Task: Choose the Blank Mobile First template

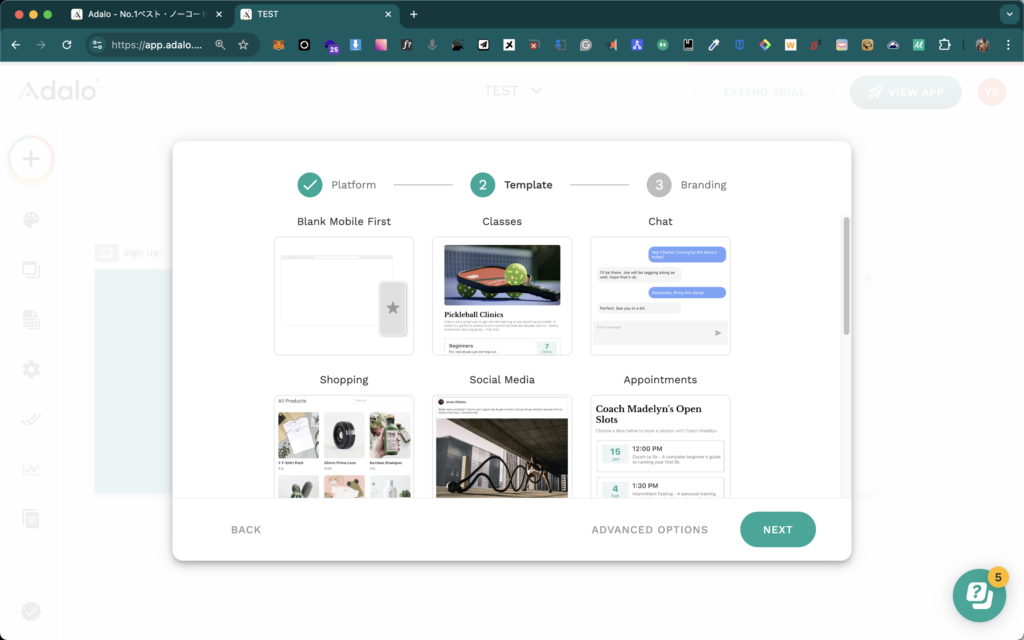Action: (x=344, y=296)
